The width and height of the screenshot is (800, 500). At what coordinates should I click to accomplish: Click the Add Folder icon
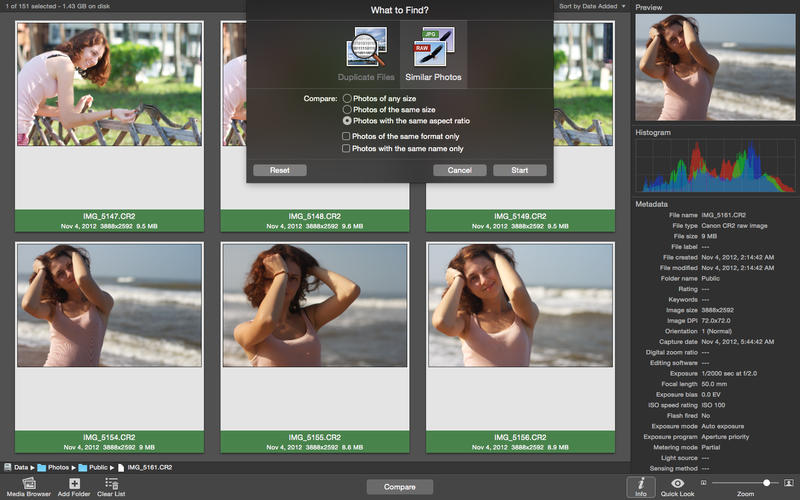75,483
